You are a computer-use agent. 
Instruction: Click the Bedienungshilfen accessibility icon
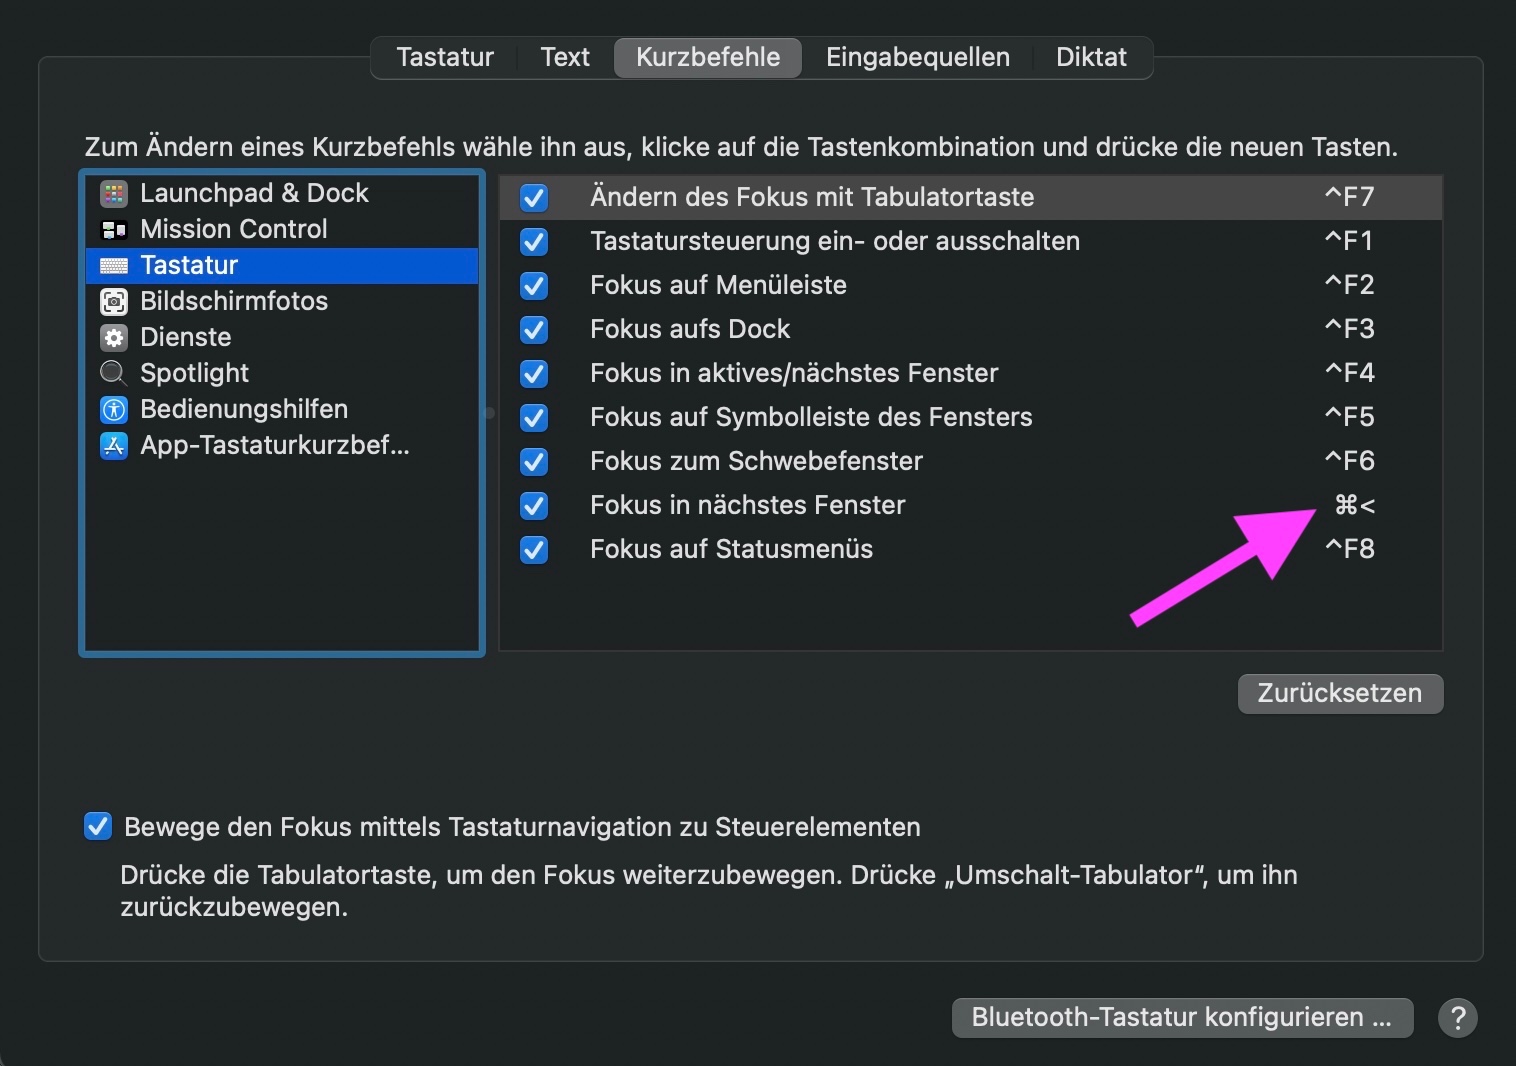pos(114,409)
